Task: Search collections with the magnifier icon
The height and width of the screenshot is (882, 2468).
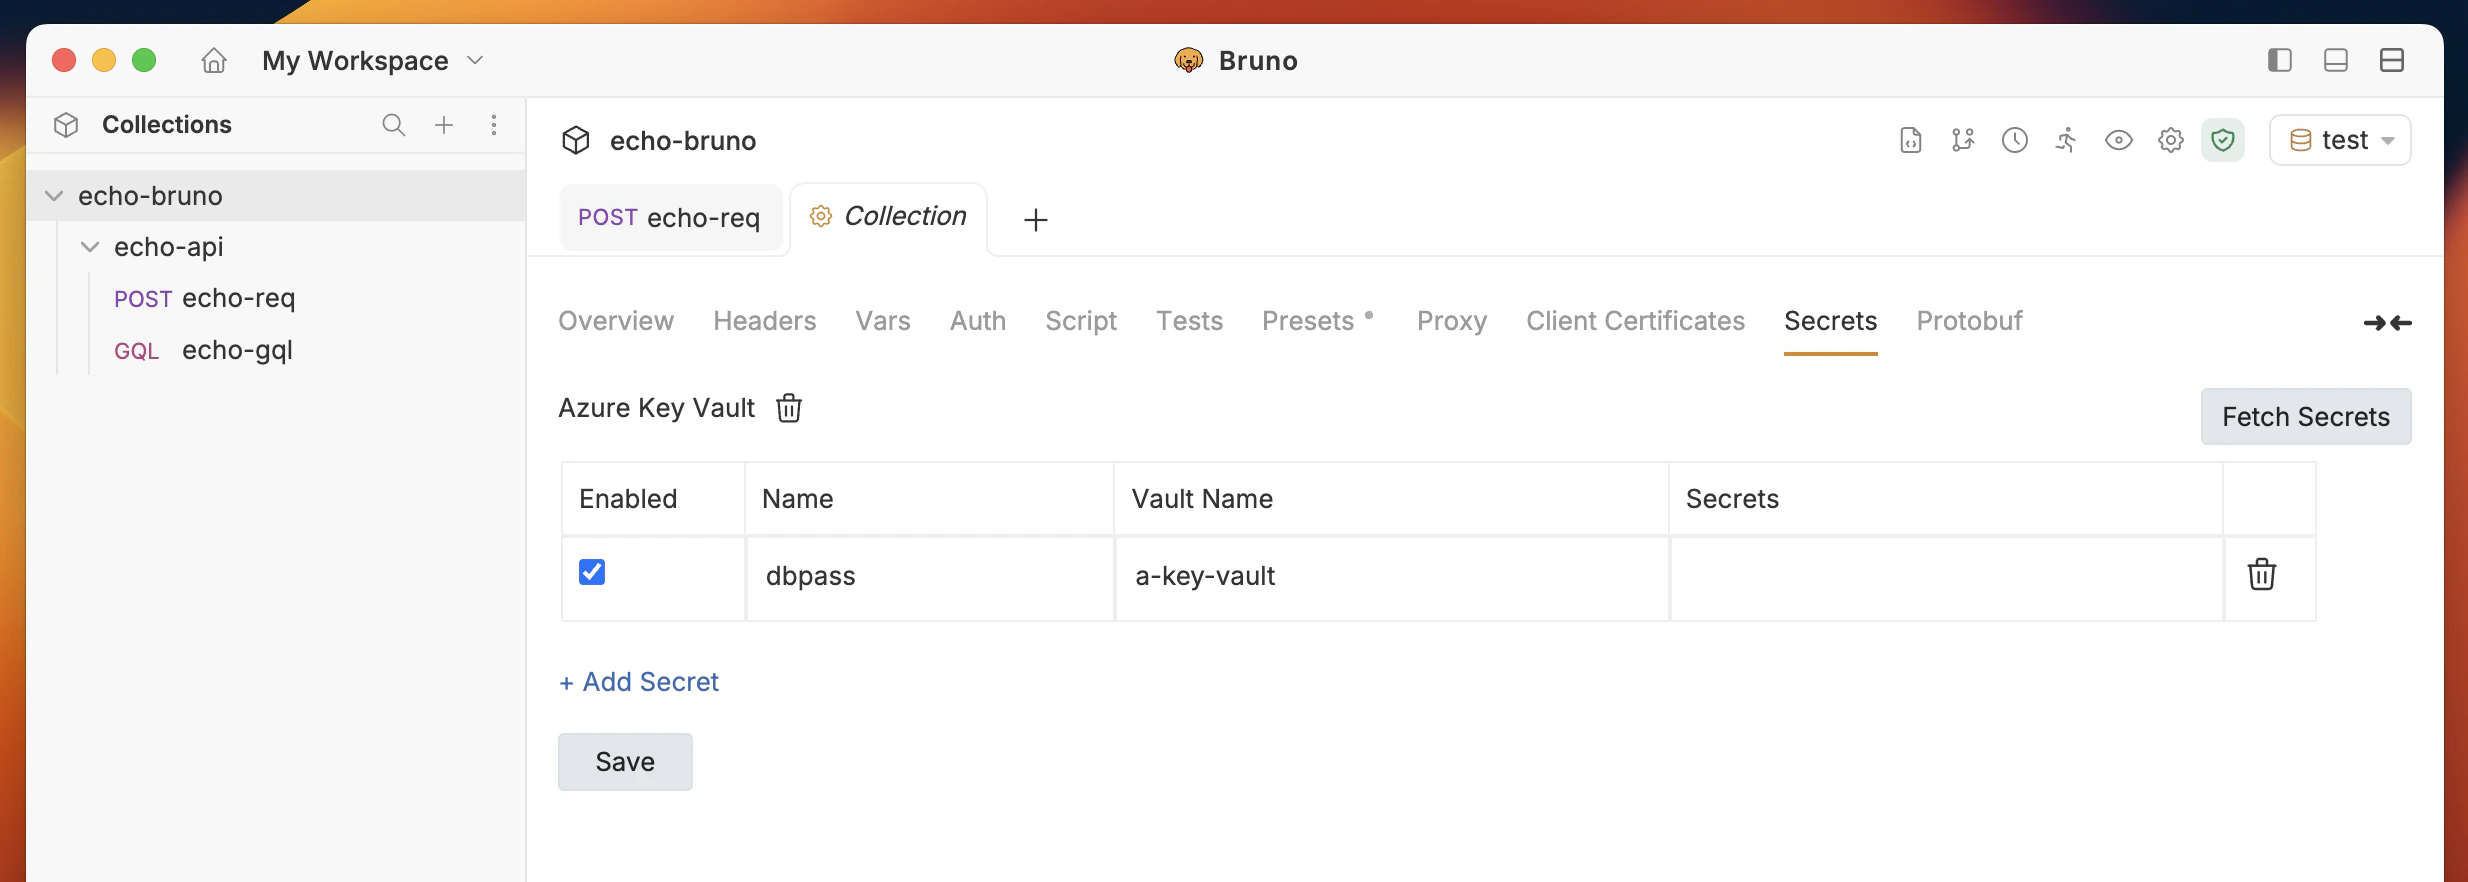Action: coord(394,125)
